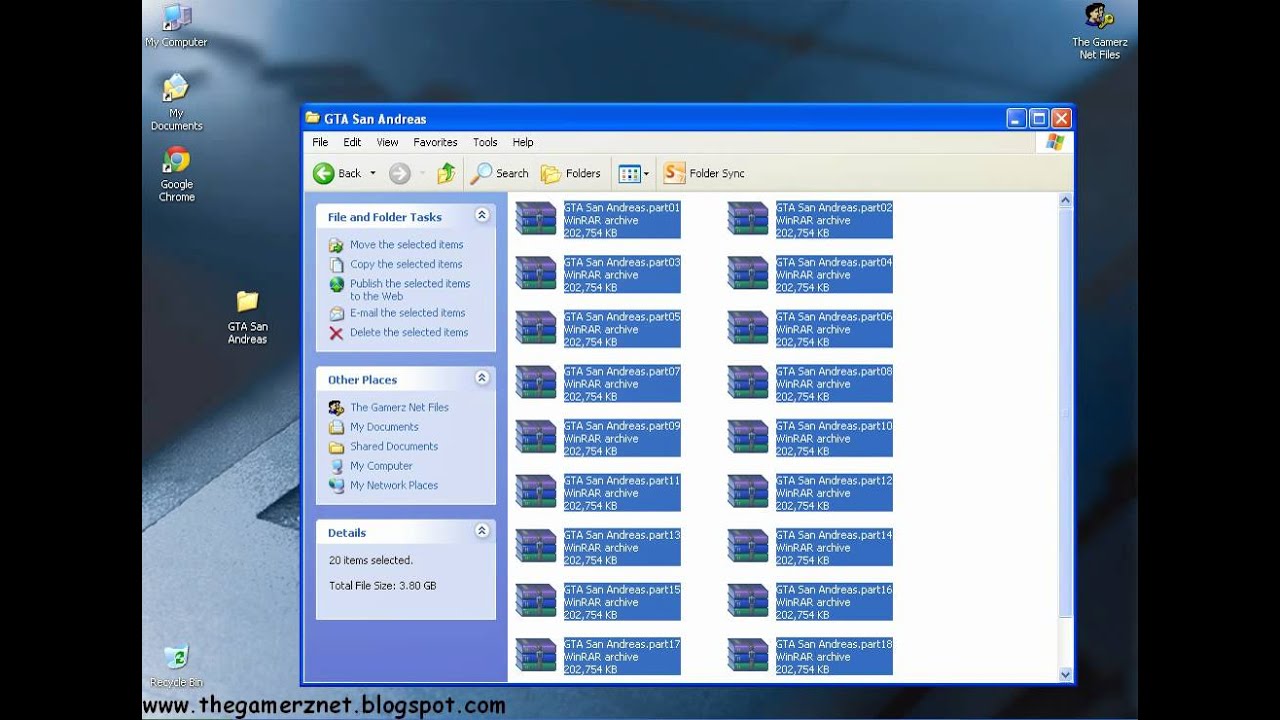The height and width of the screenshot is (720, 1280).
Task: Select GTA San Andreas.part05 archive icon
Action: pyautogui.click(x=536, y=329)
